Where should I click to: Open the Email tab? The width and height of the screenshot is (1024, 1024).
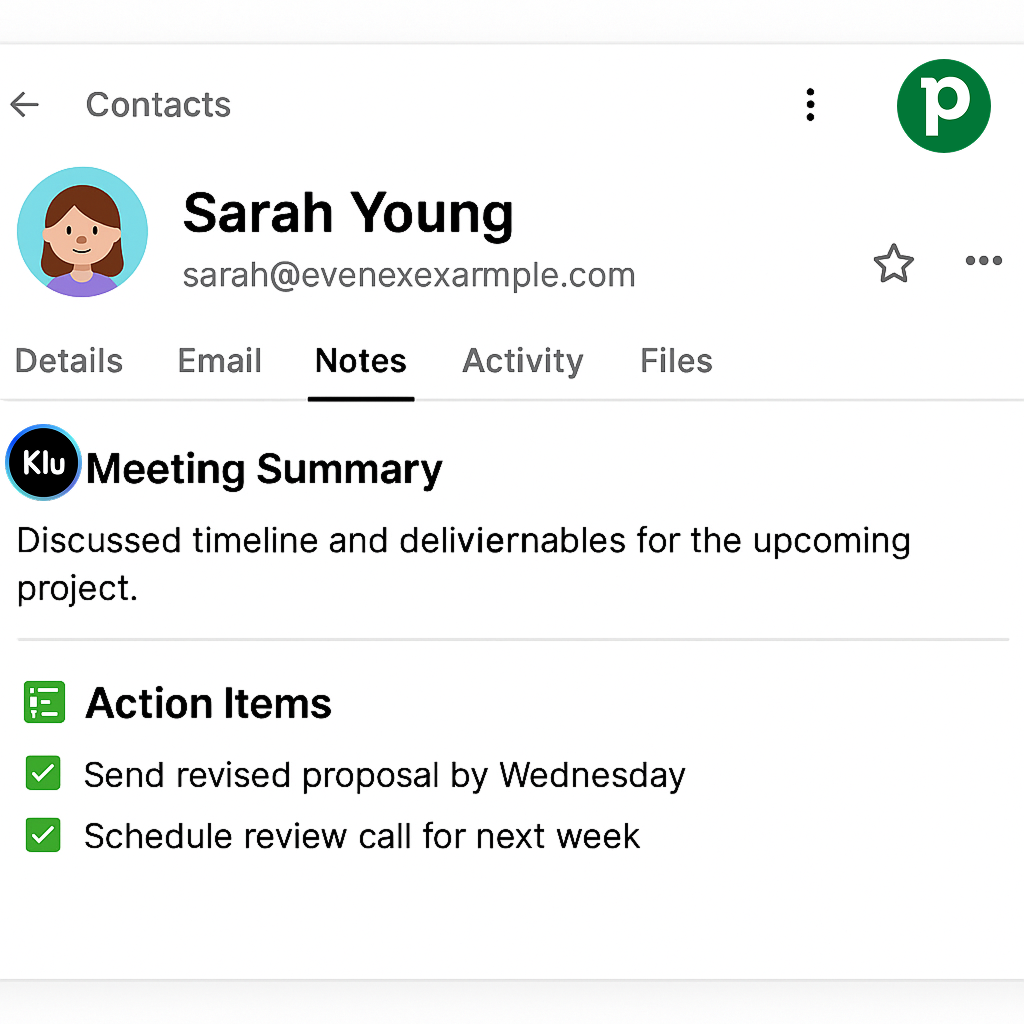(219, 361)
